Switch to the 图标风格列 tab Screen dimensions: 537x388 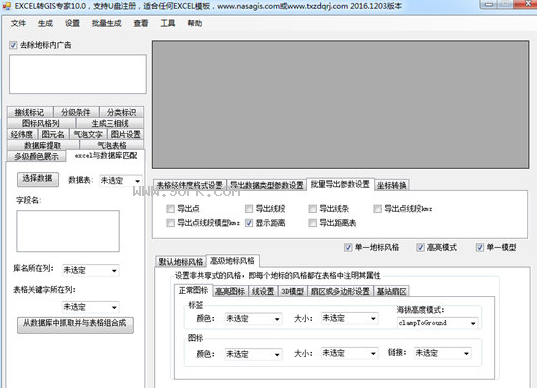[x=41, y=123]
